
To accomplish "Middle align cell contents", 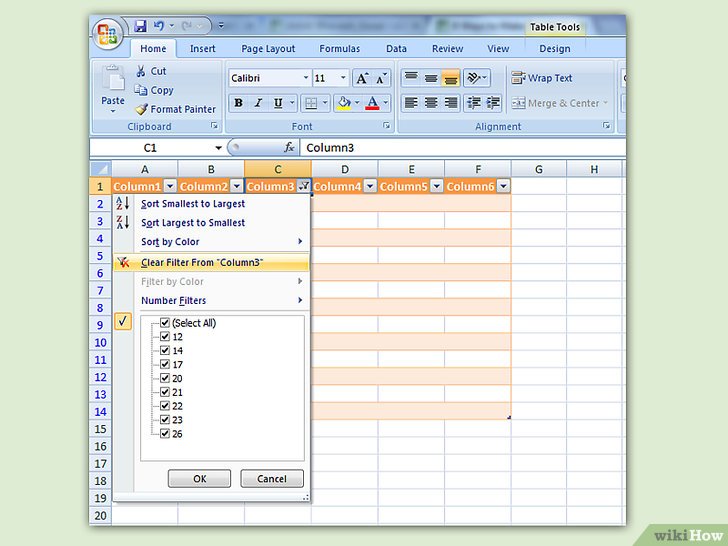I will [x=431, y=78].
